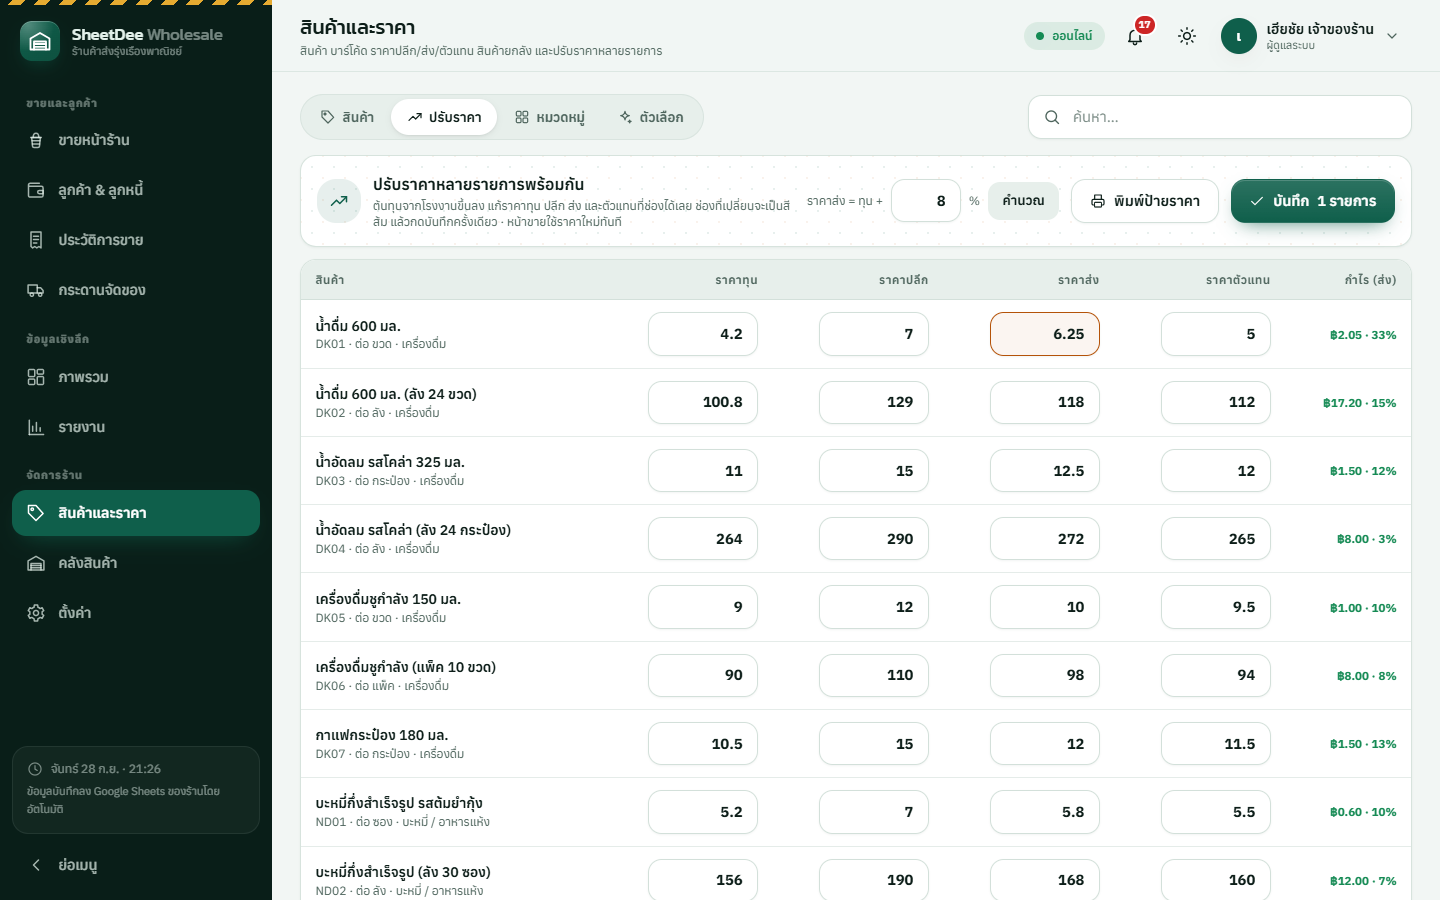Click the trend icon beside ปรับราคาหลายรายการพร้อมกัน
Viewport: 1440px width, 900px height.
tap(339, 201)
